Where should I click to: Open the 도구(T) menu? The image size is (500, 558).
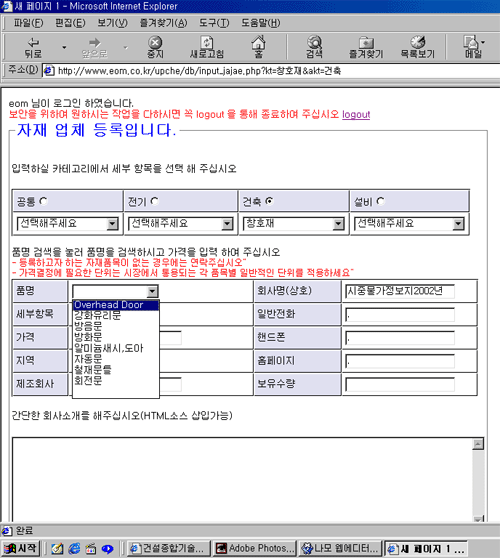click(214, 23)
